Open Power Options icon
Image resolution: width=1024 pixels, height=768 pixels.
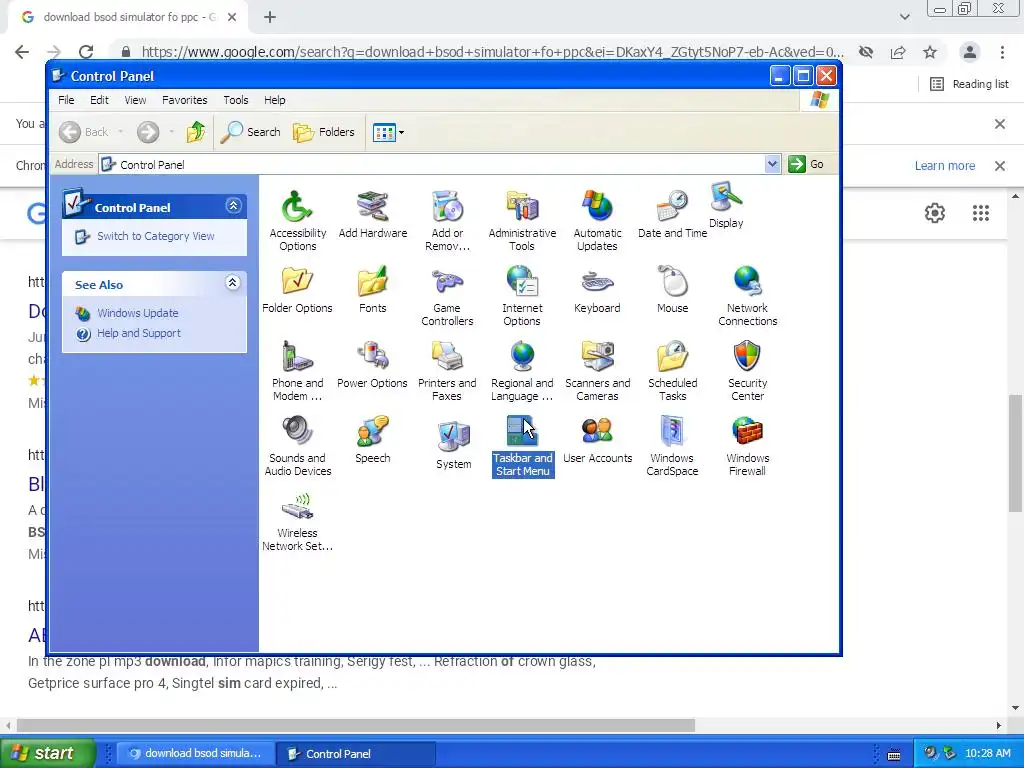point(372,365)
